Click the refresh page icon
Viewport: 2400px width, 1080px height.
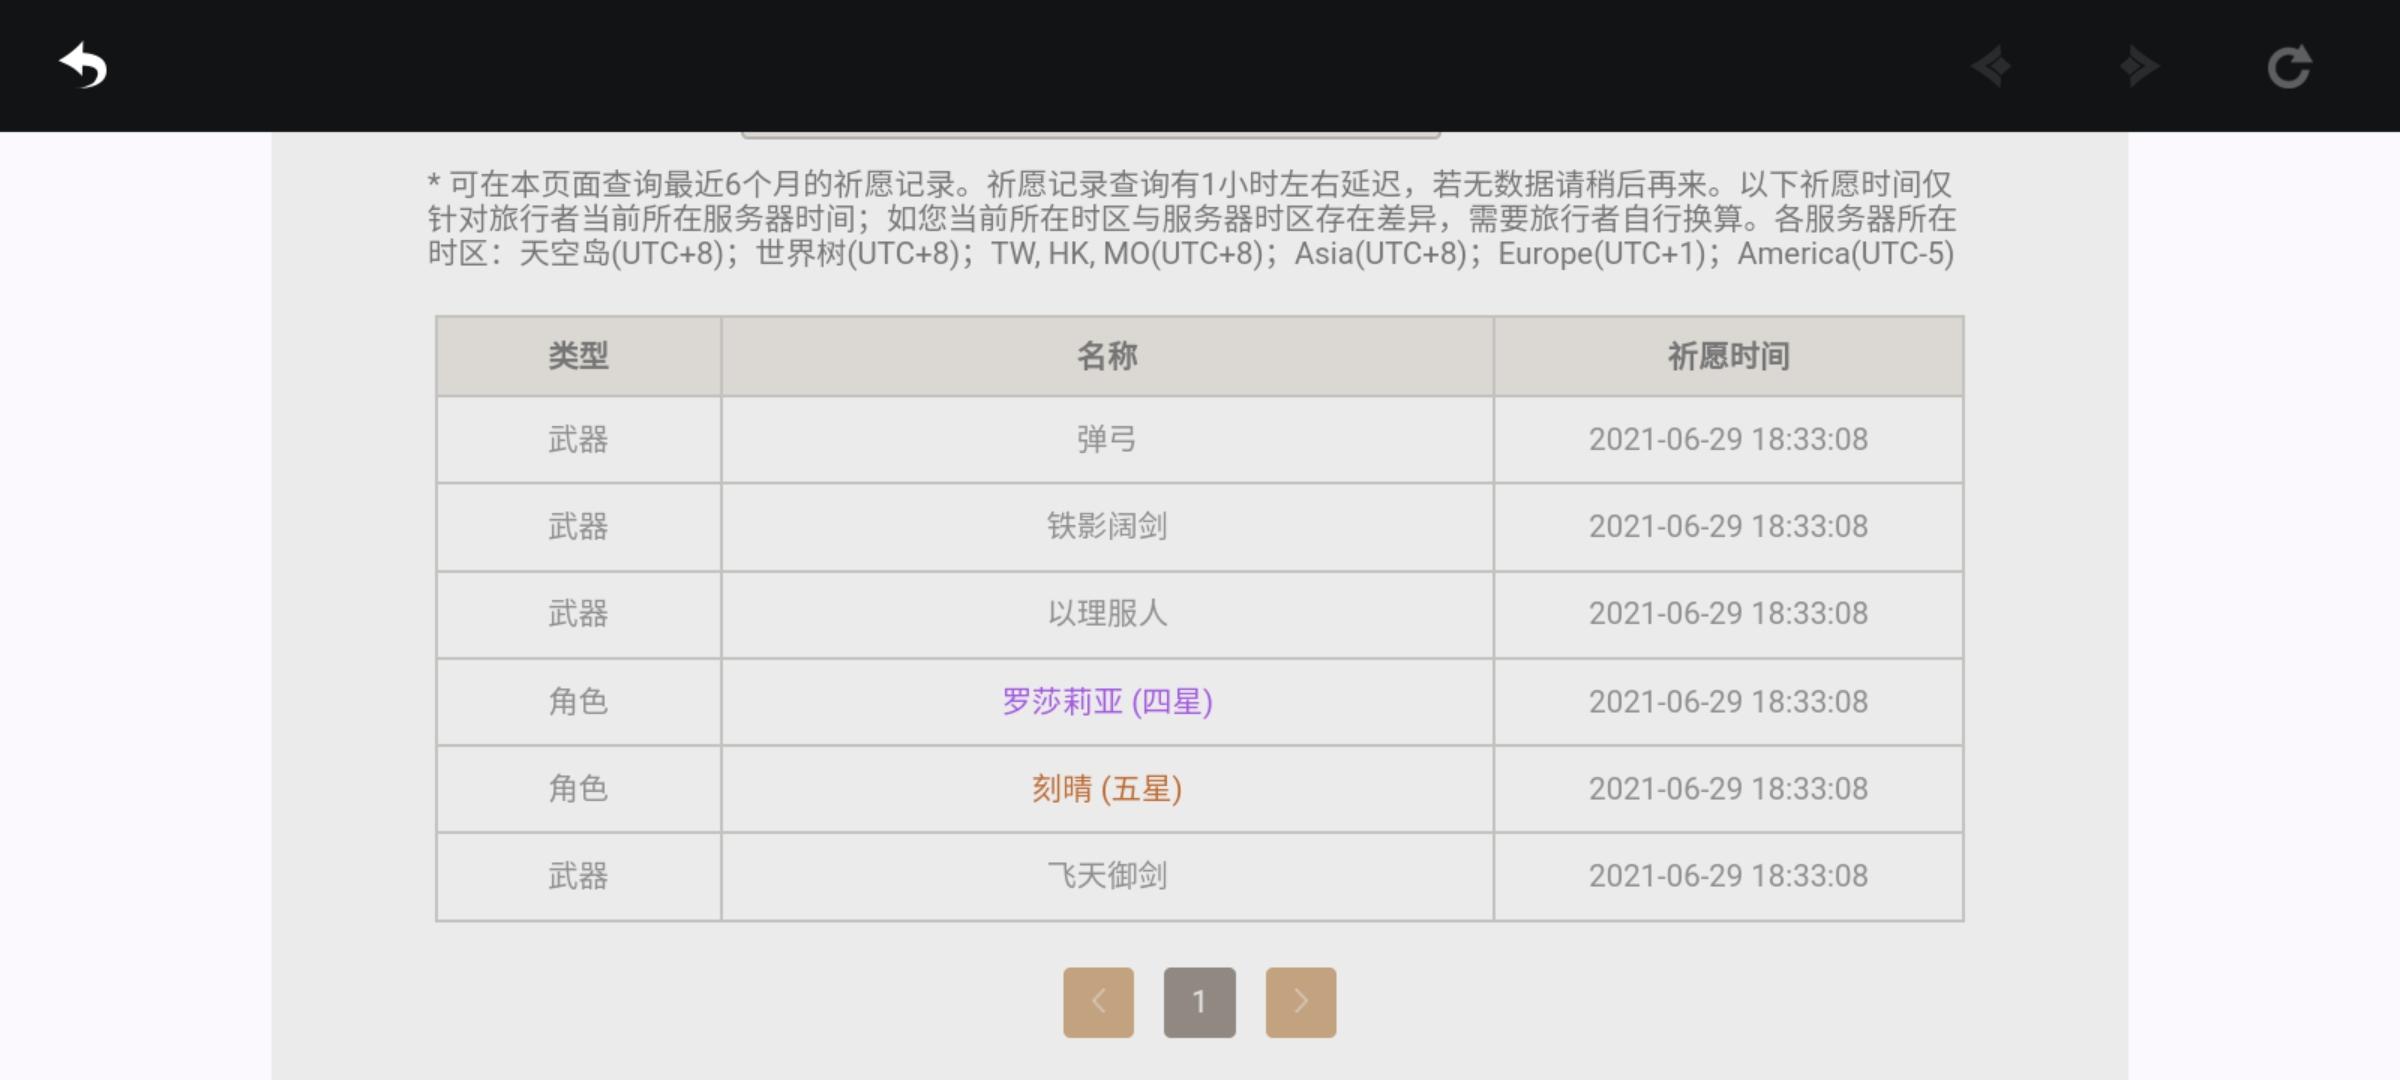(2289, 67)
